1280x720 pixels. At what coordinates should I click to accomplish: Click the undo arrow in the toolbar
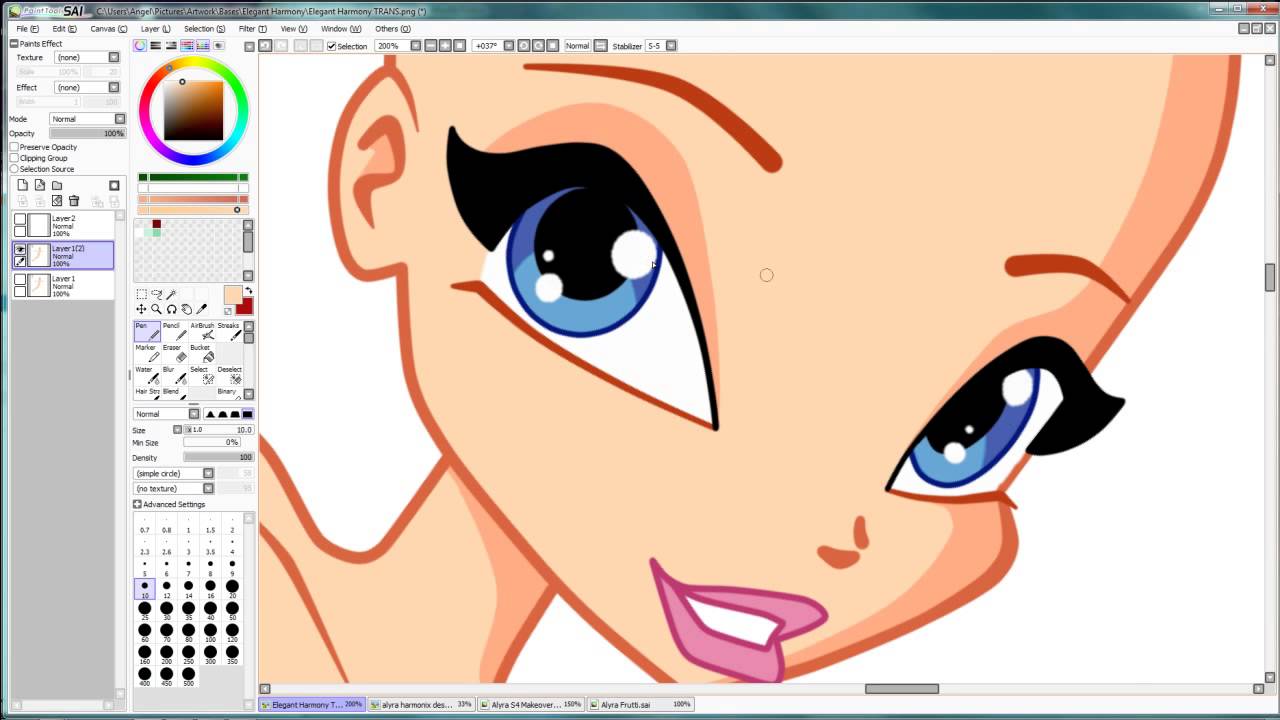tap(265, 46)
